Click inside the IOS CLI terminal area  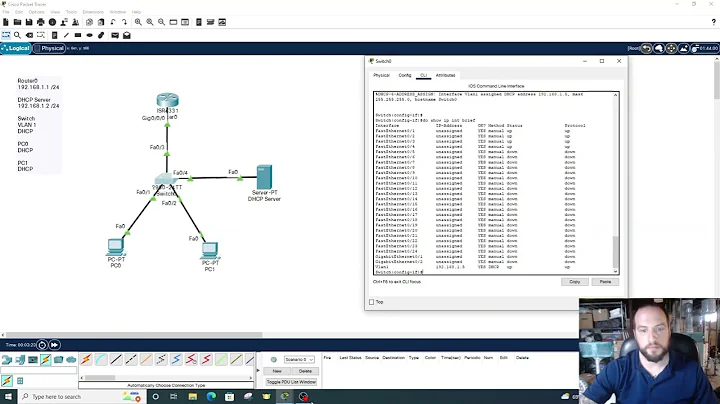pyautogui.click(x=494, y=184)
